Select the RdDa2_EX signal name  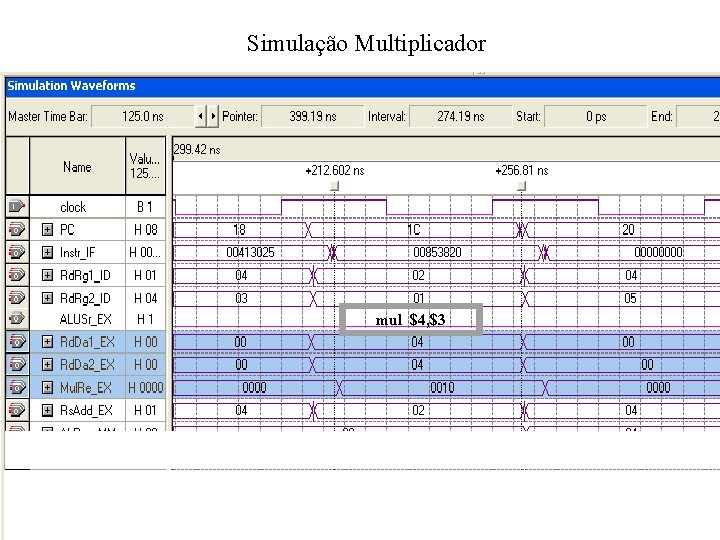(87, 365)
